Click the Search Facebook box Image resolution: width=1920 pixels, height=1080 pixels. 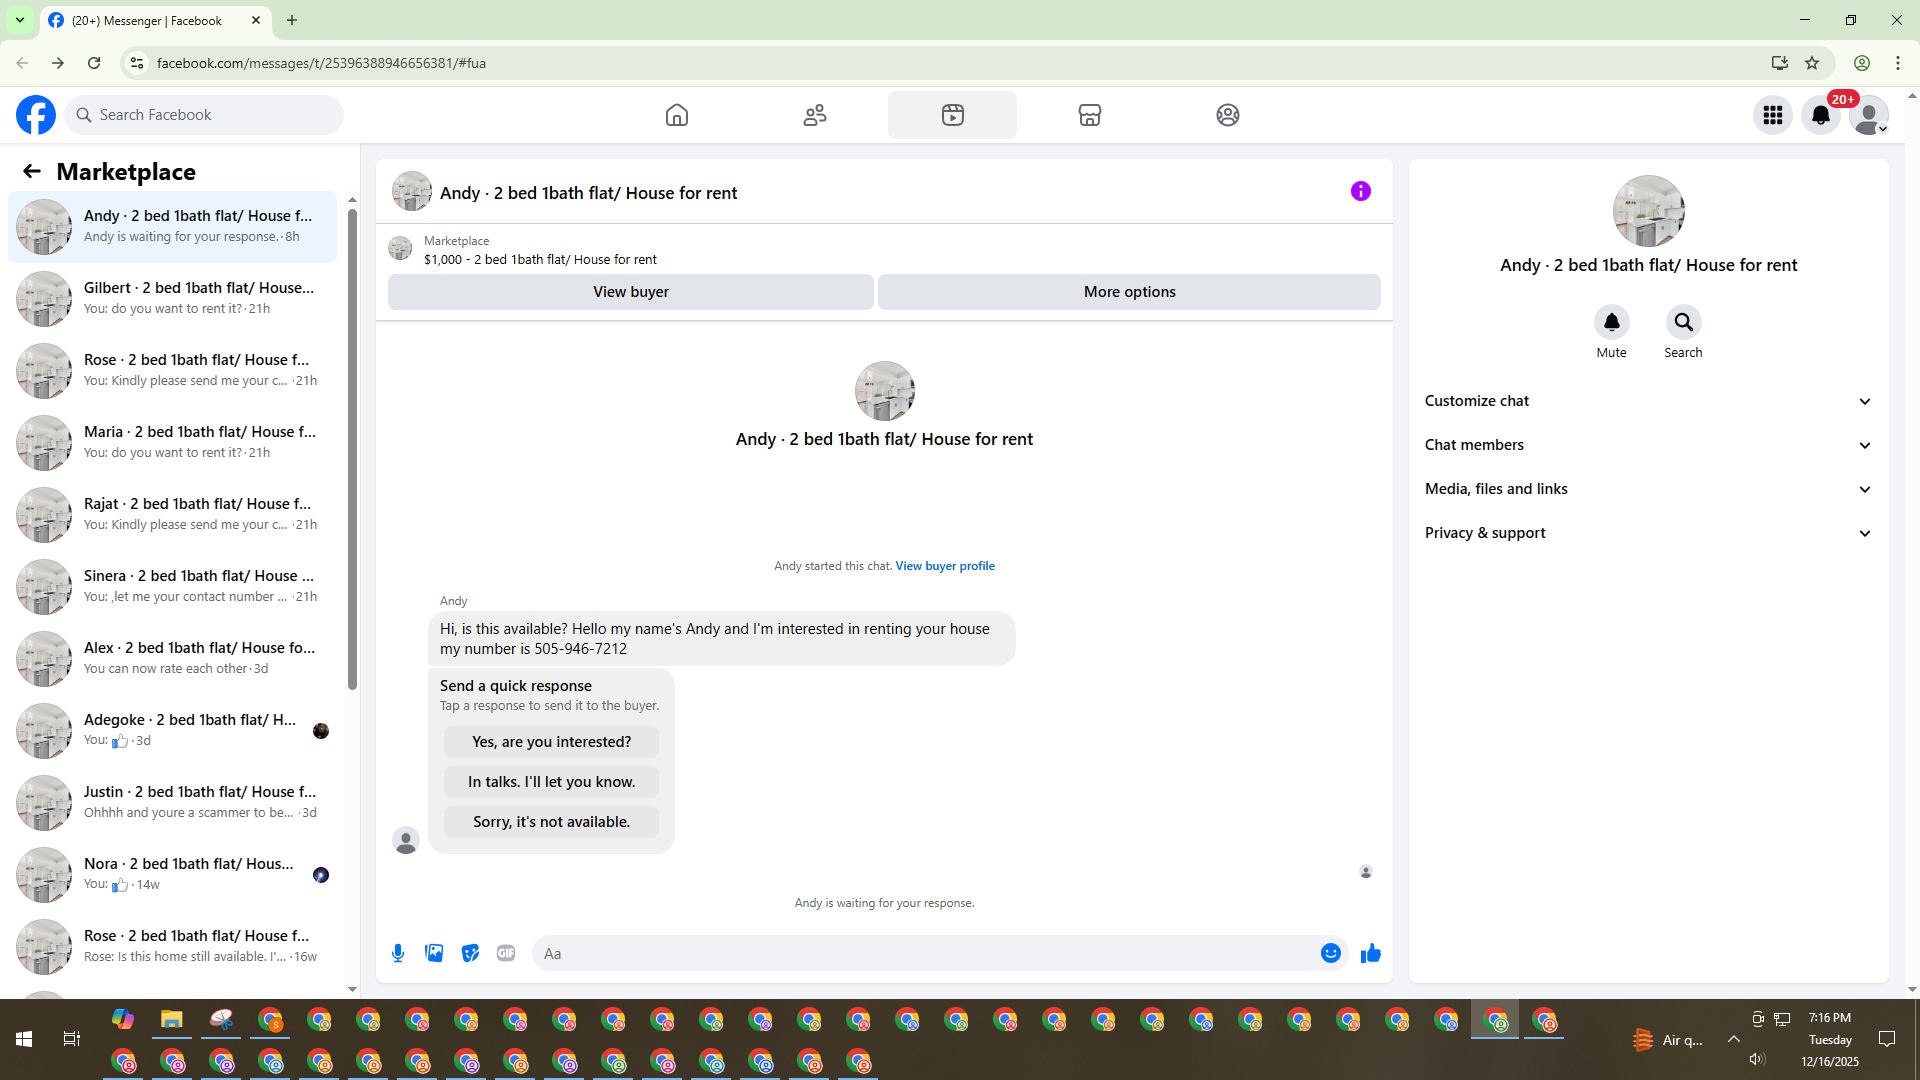204,115
